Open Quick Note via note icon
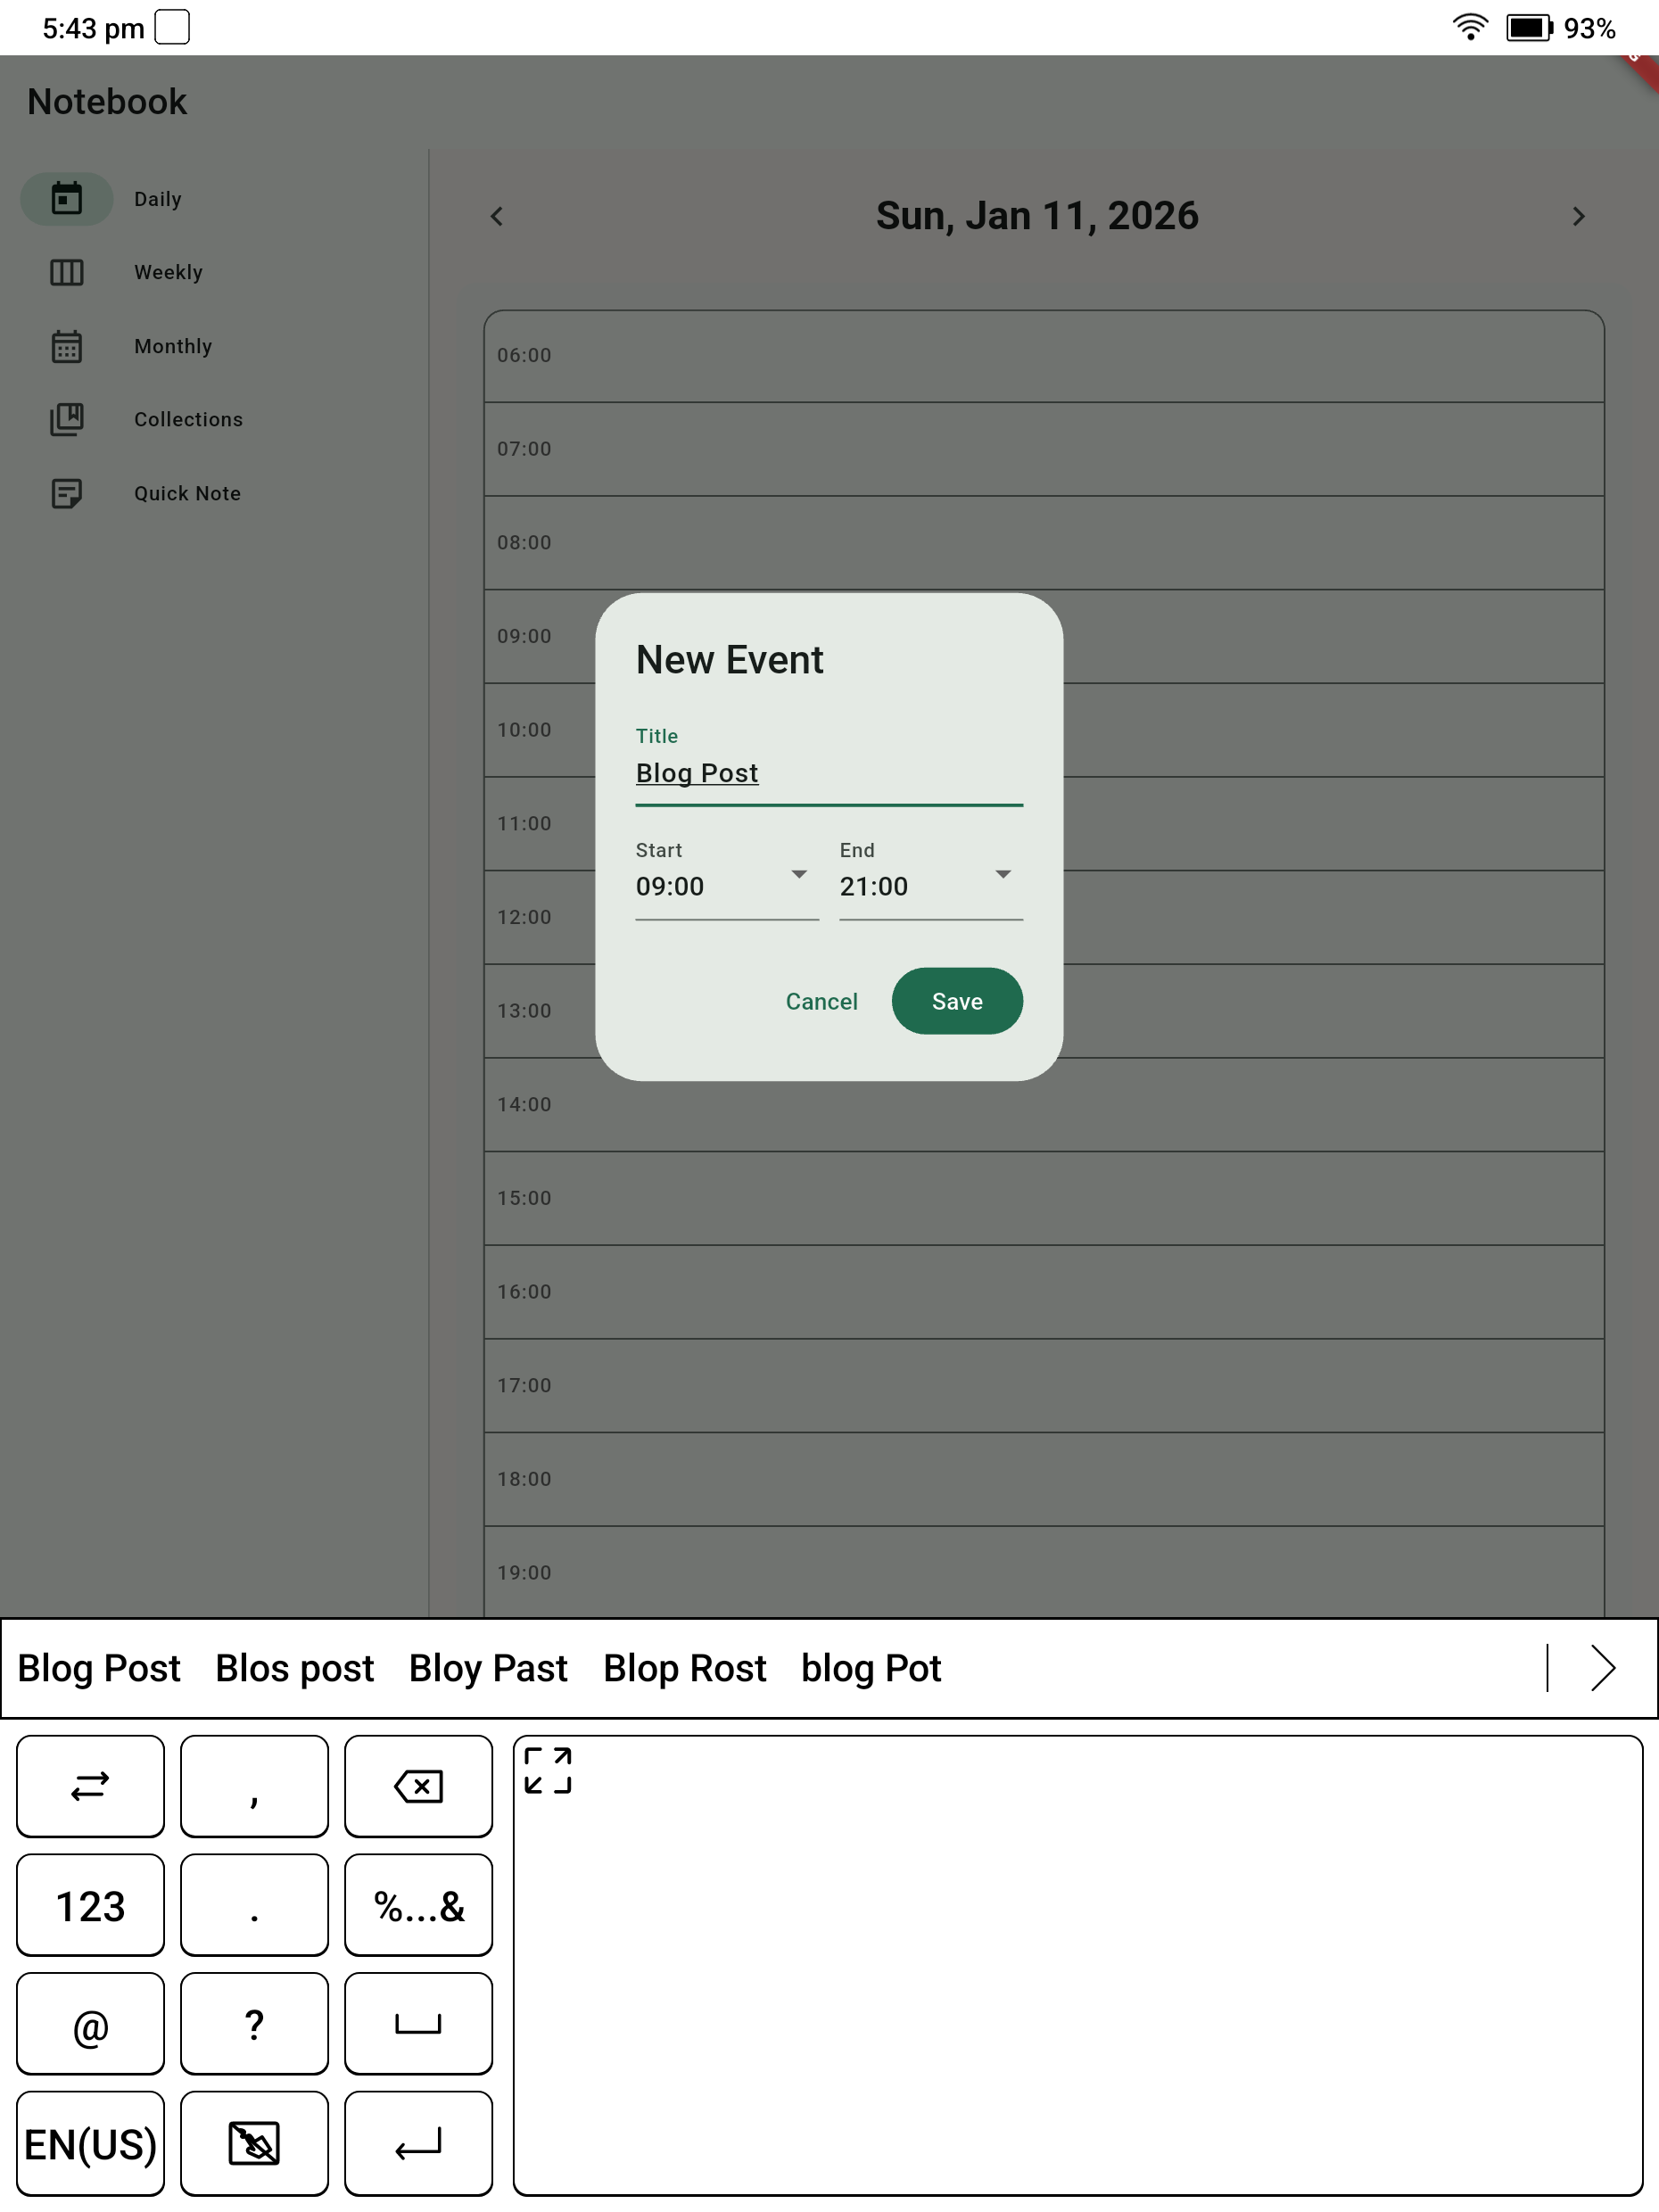This screenshot has width=1659, height=2212. tap(65, 493)
